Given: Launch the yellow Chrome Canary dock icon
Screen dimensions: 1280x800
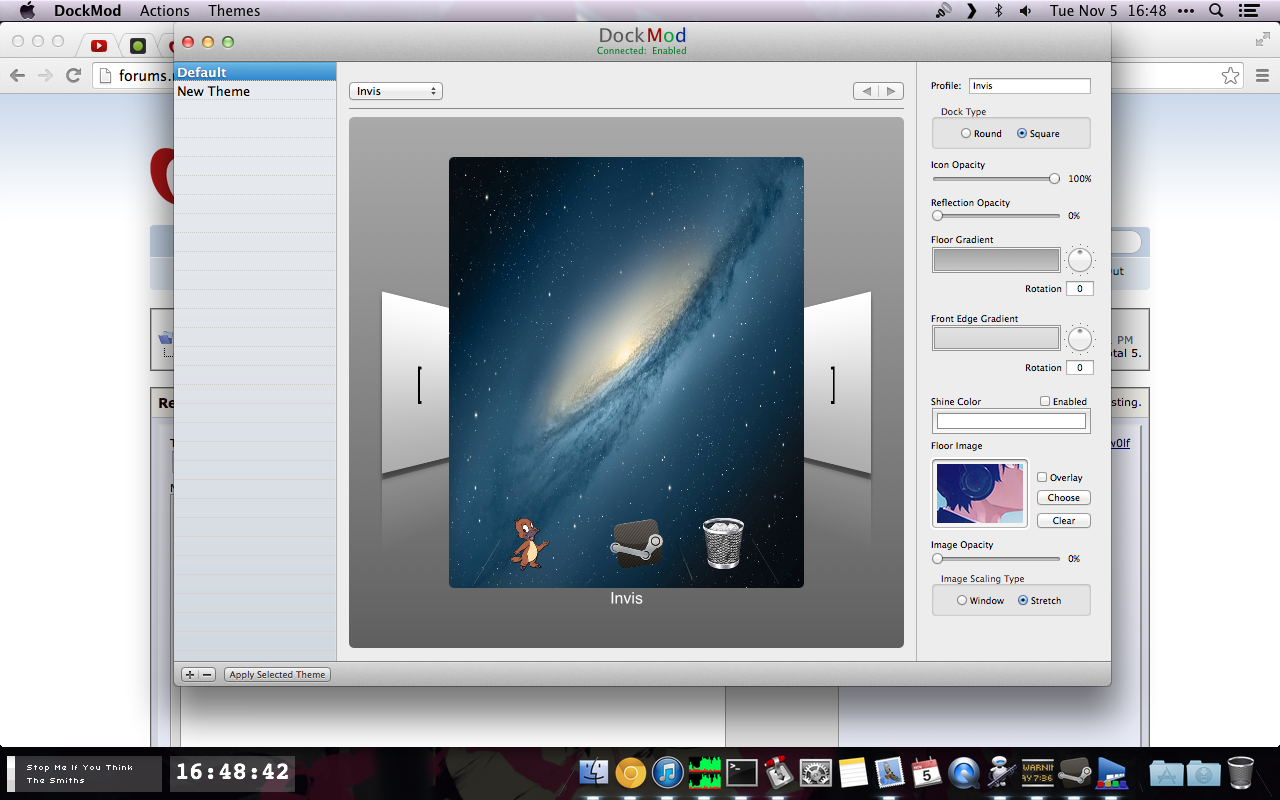Looking at the screenshot, I should [630, 773].
